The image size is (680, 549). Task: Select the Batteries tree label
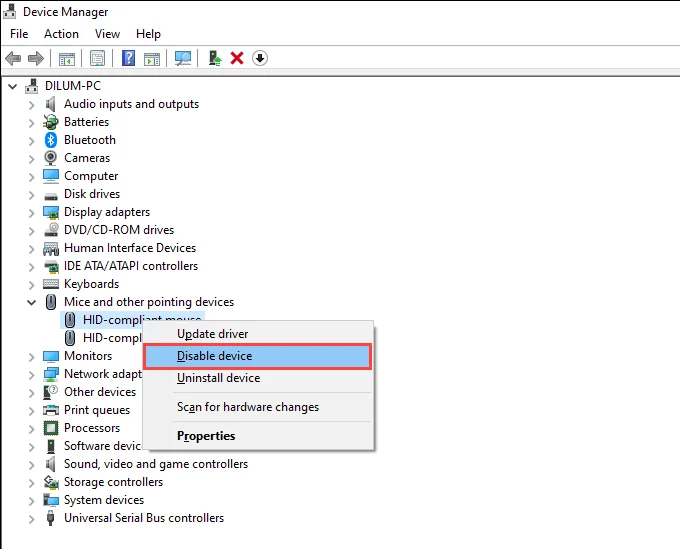[x=86, y=122]
